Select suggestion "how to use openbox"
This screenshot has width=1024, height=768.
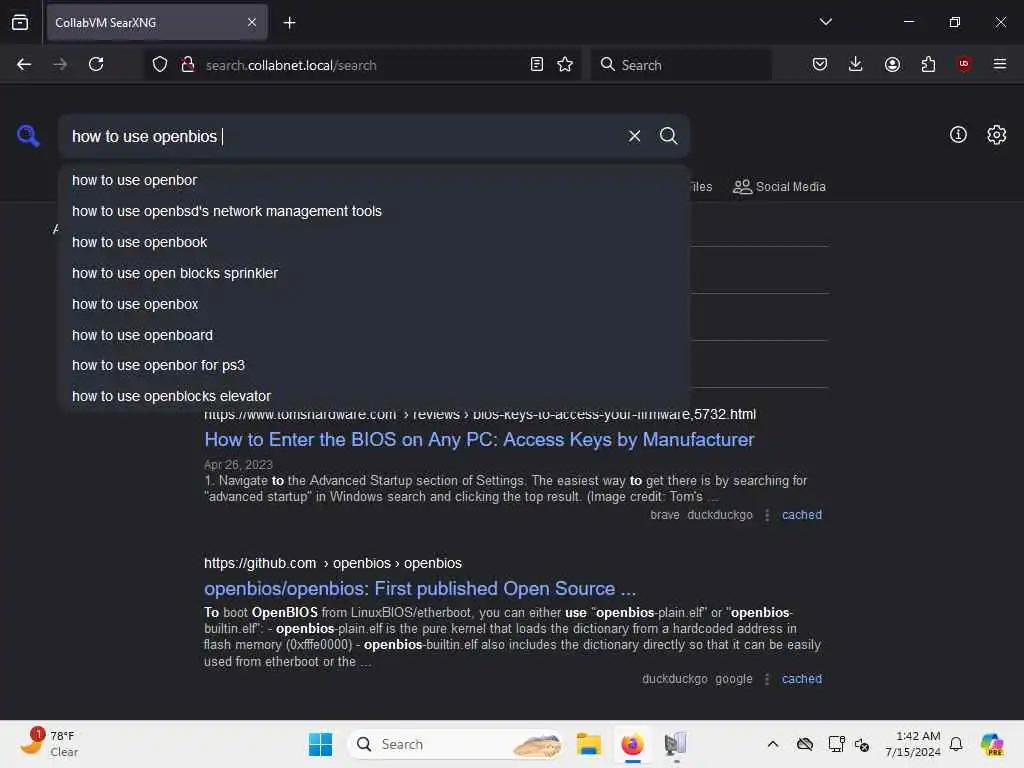[x=374, y=304]
